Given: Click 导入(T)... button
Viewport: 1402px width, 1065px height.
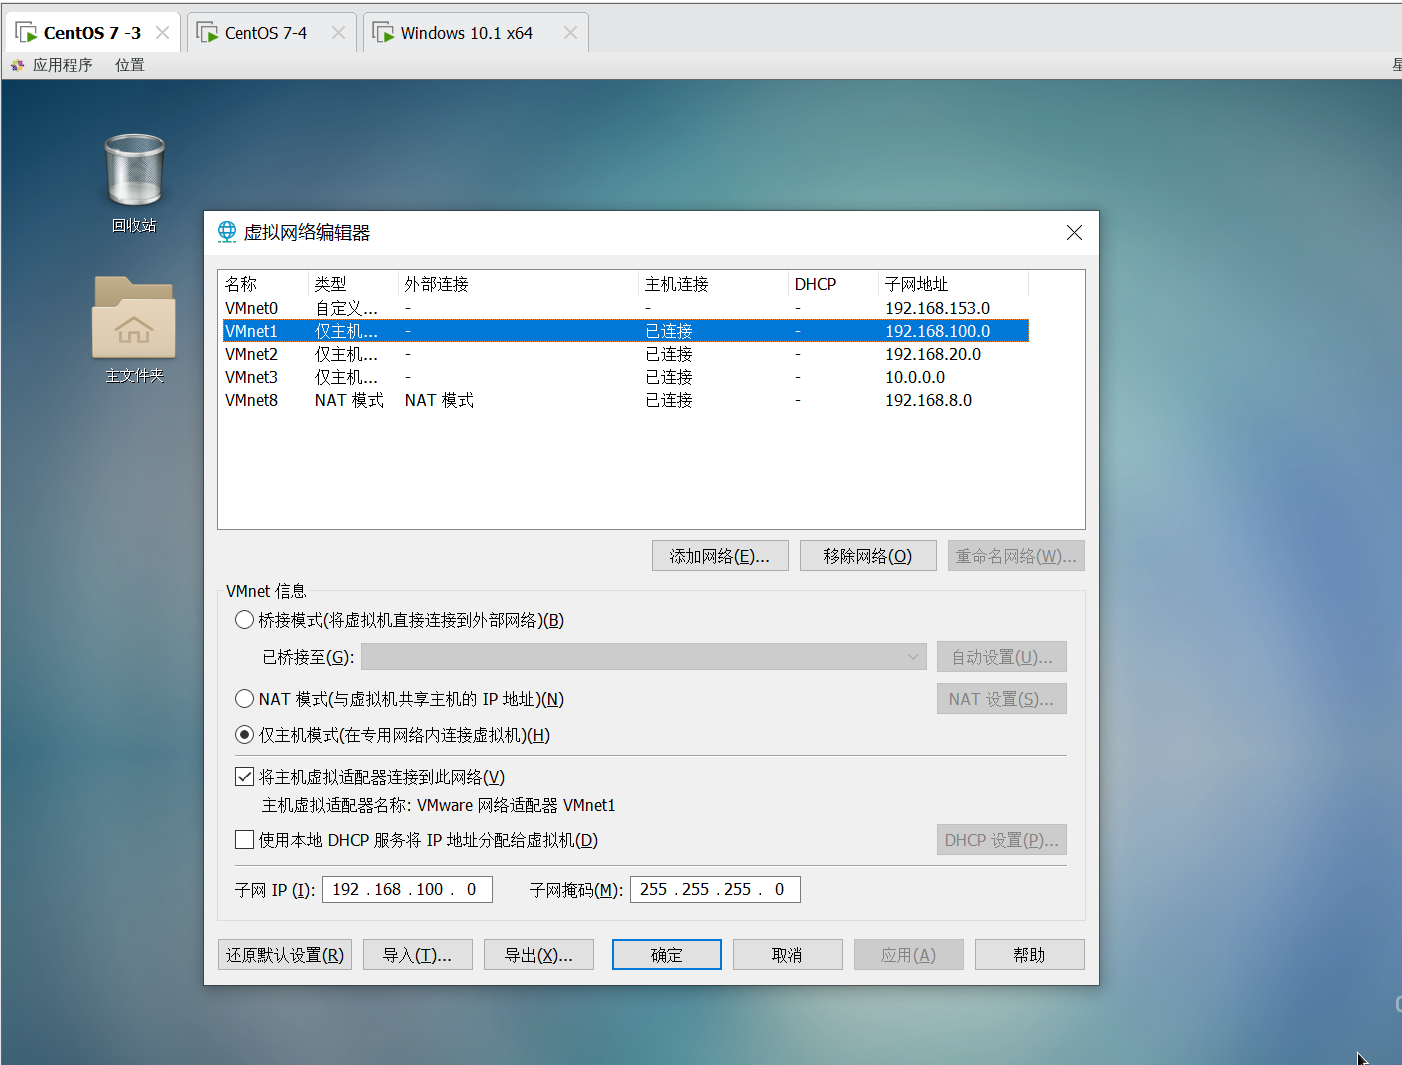Looking at the screenshot, I should tap(418, 955).
